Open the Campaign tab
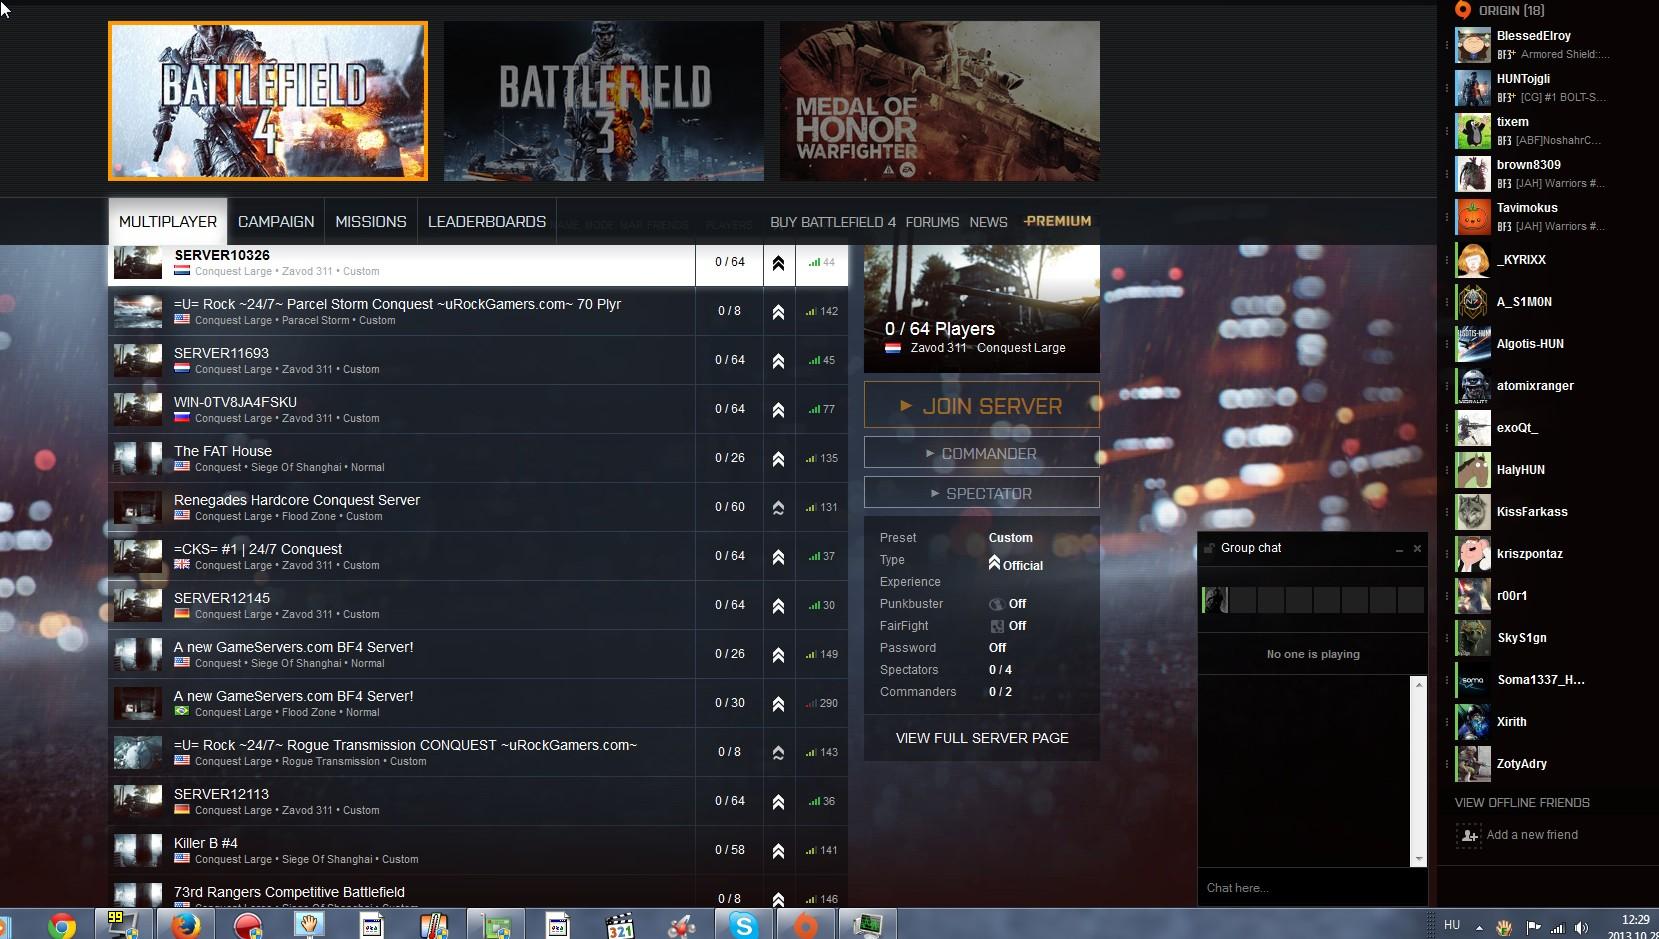The image size is (1659, 939). click(276, 222)
